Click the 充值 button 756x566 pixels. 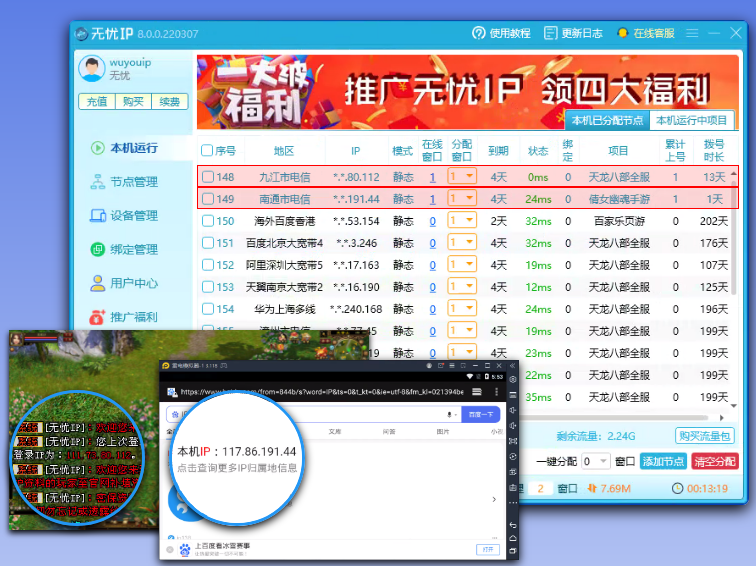(x=97, y=102)
